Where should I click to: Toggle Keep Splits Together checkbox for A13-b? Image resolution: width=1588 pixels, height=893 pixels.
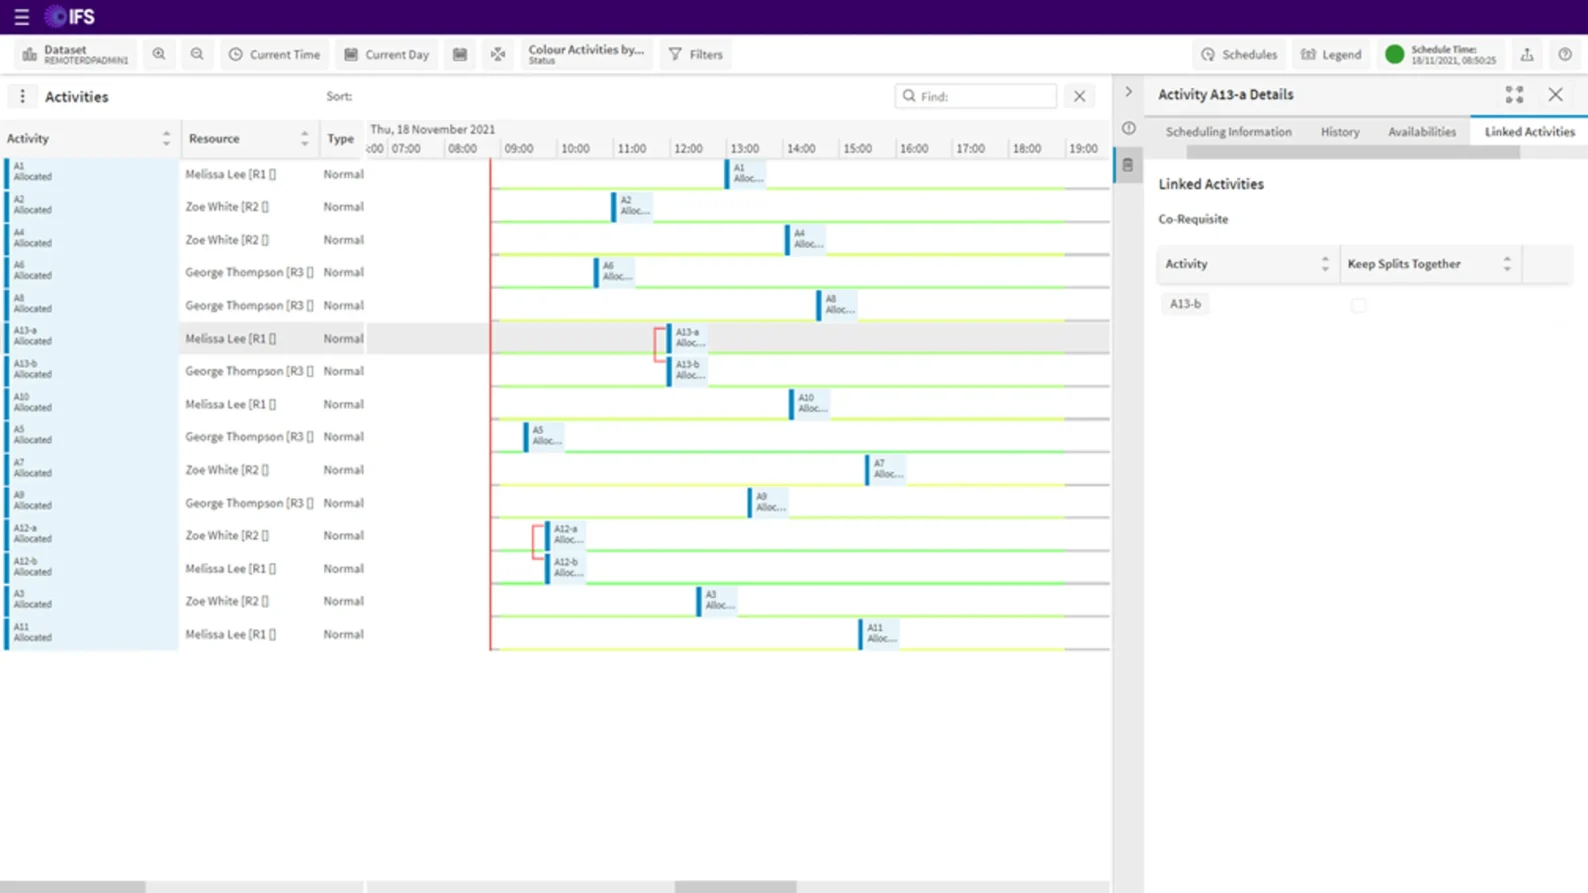pos(1358,304)
